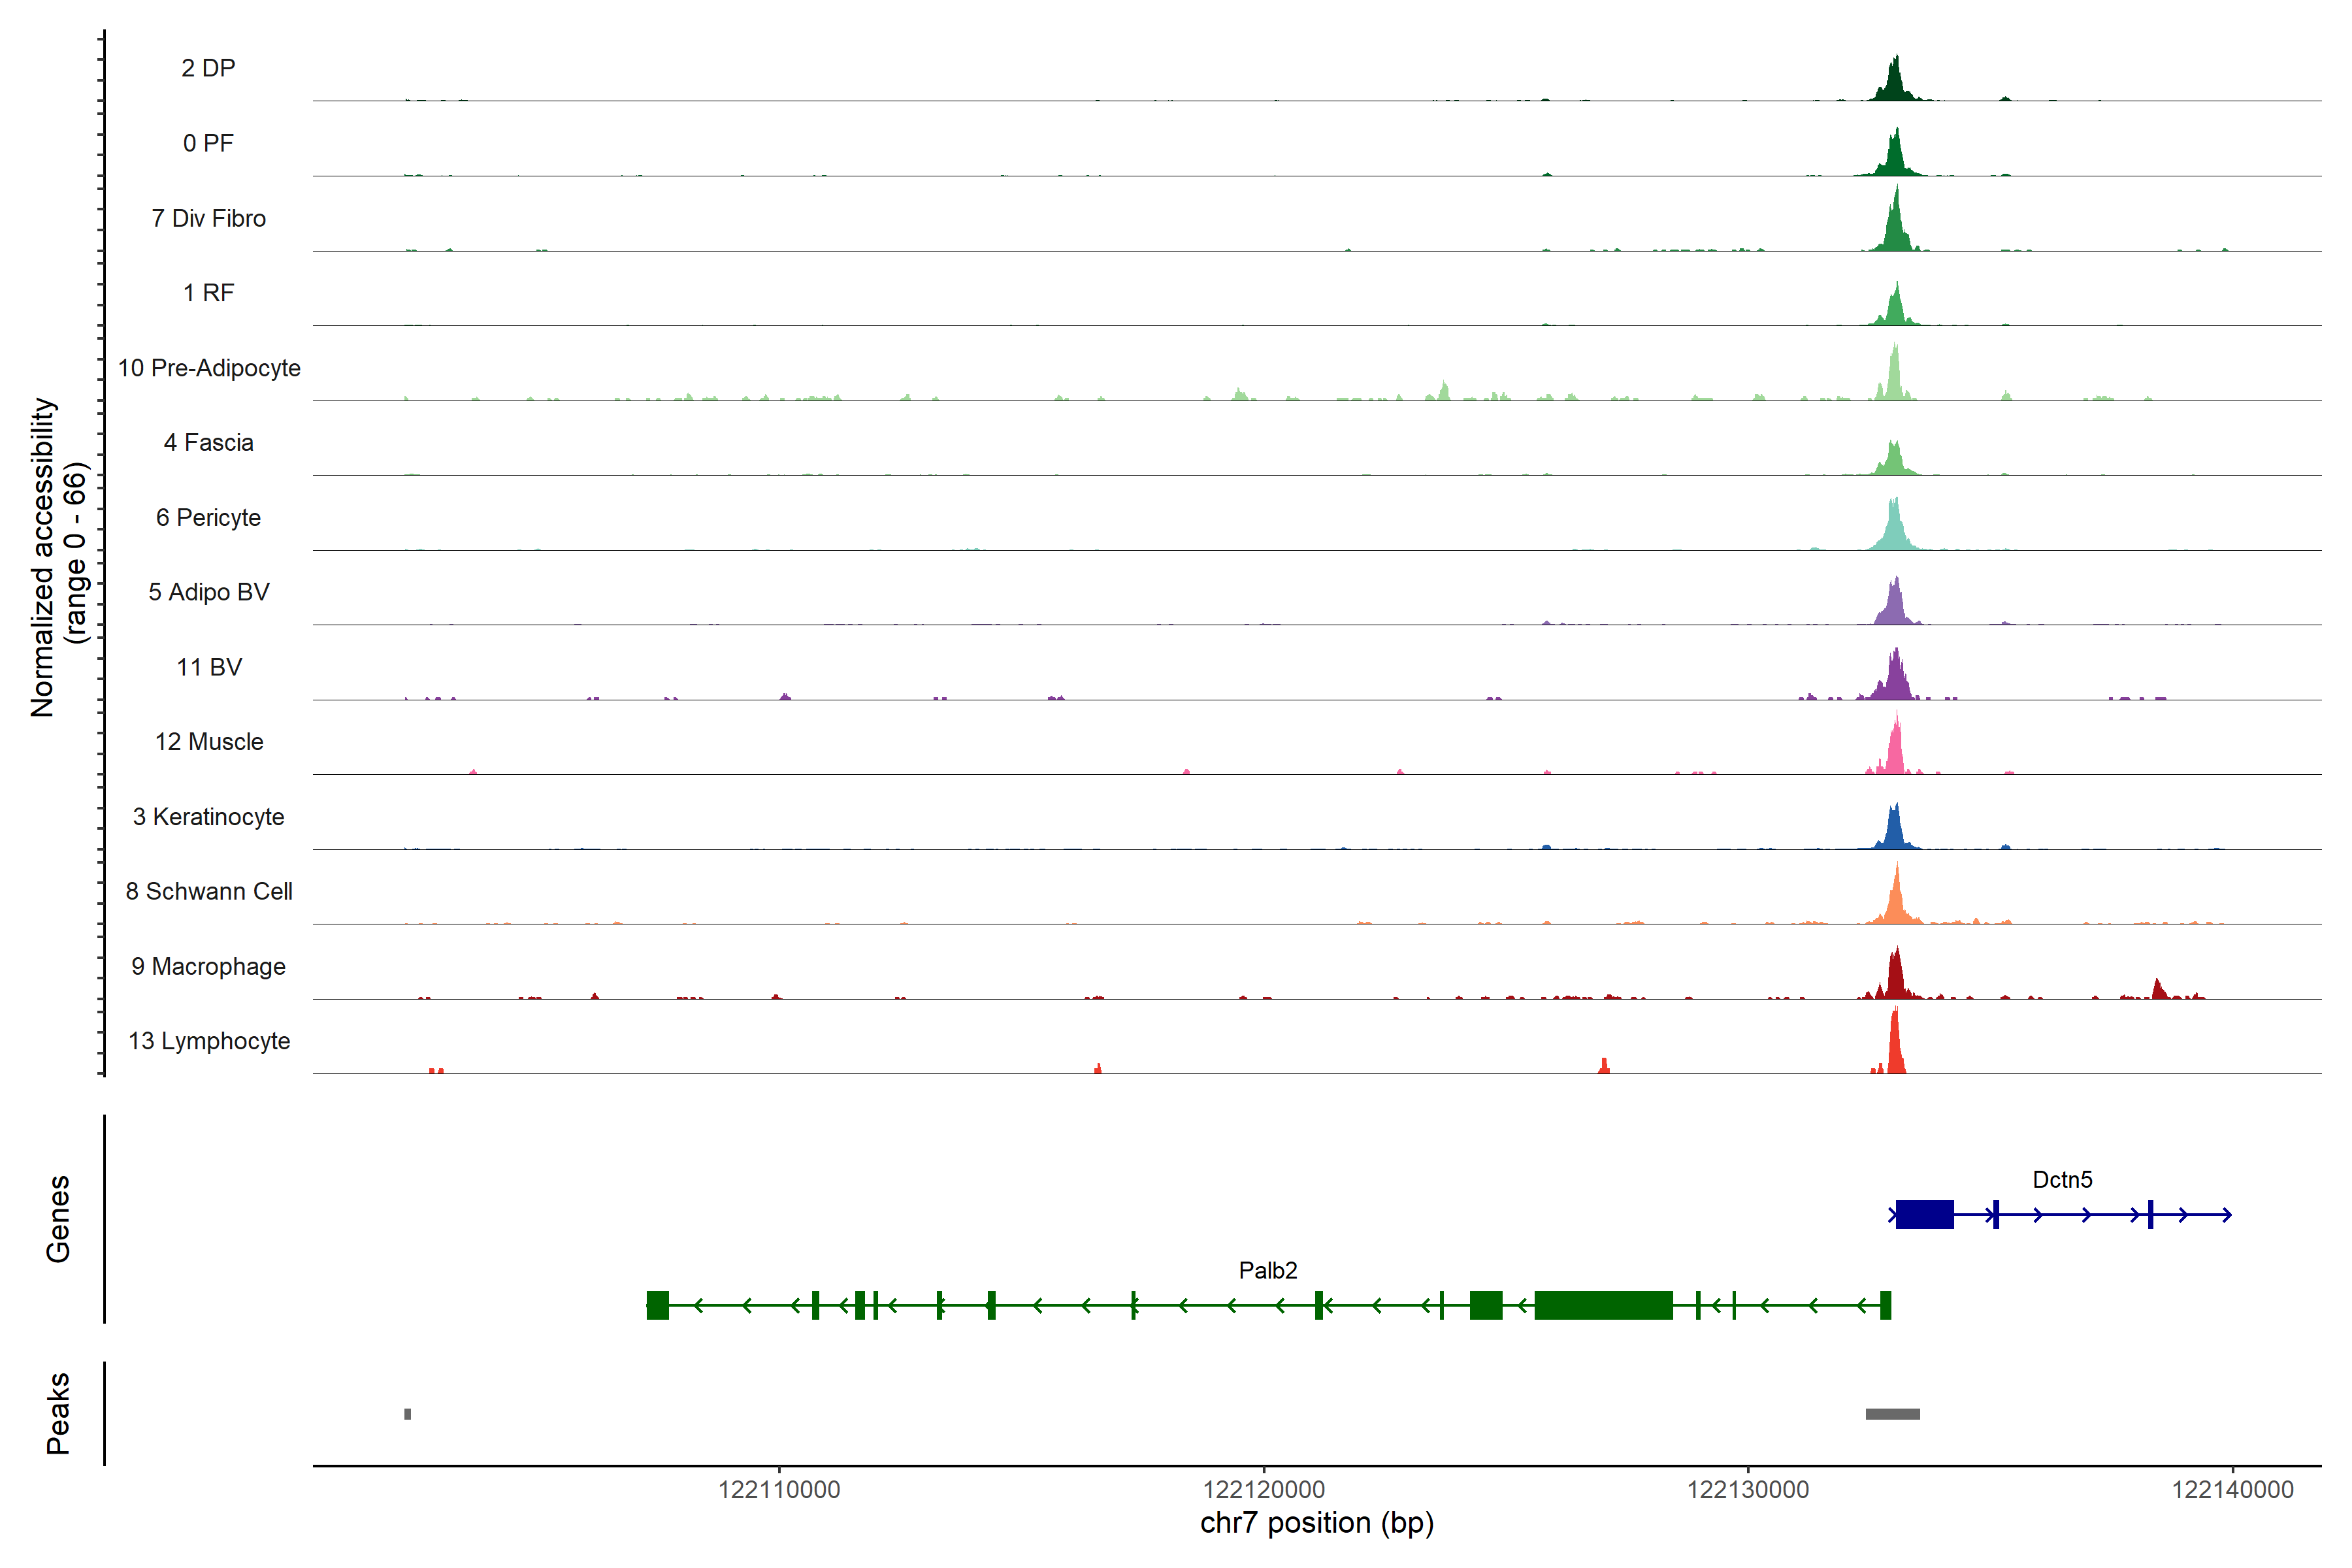
Task: Click the Palb2 gene label
Action: coord(1267,1271)
